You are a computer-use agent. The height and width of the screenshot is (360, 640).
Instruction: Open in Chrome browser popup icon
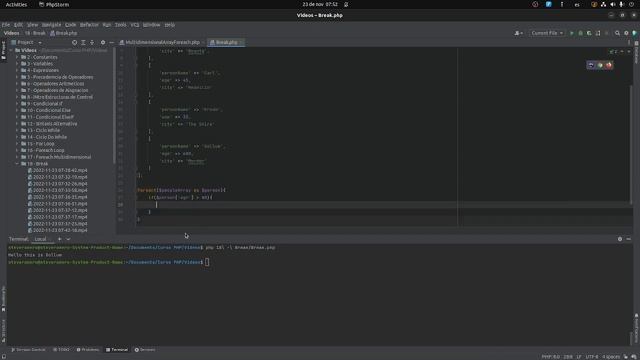click(600, 65)
